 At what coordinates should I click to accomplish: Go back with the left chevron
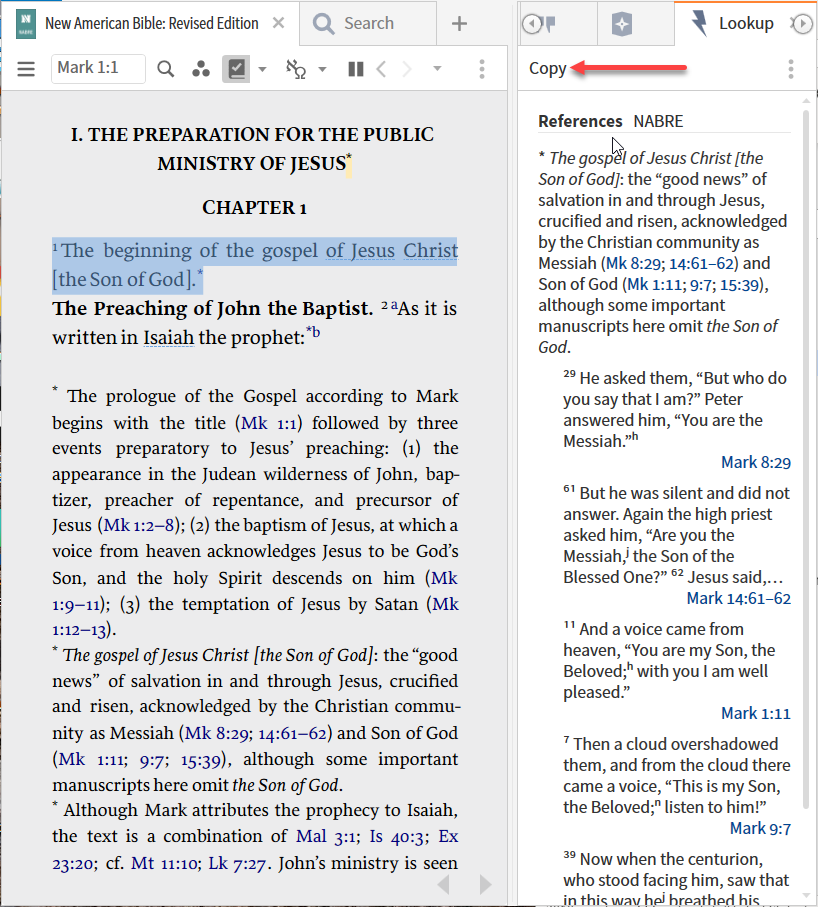pos(381,69)
